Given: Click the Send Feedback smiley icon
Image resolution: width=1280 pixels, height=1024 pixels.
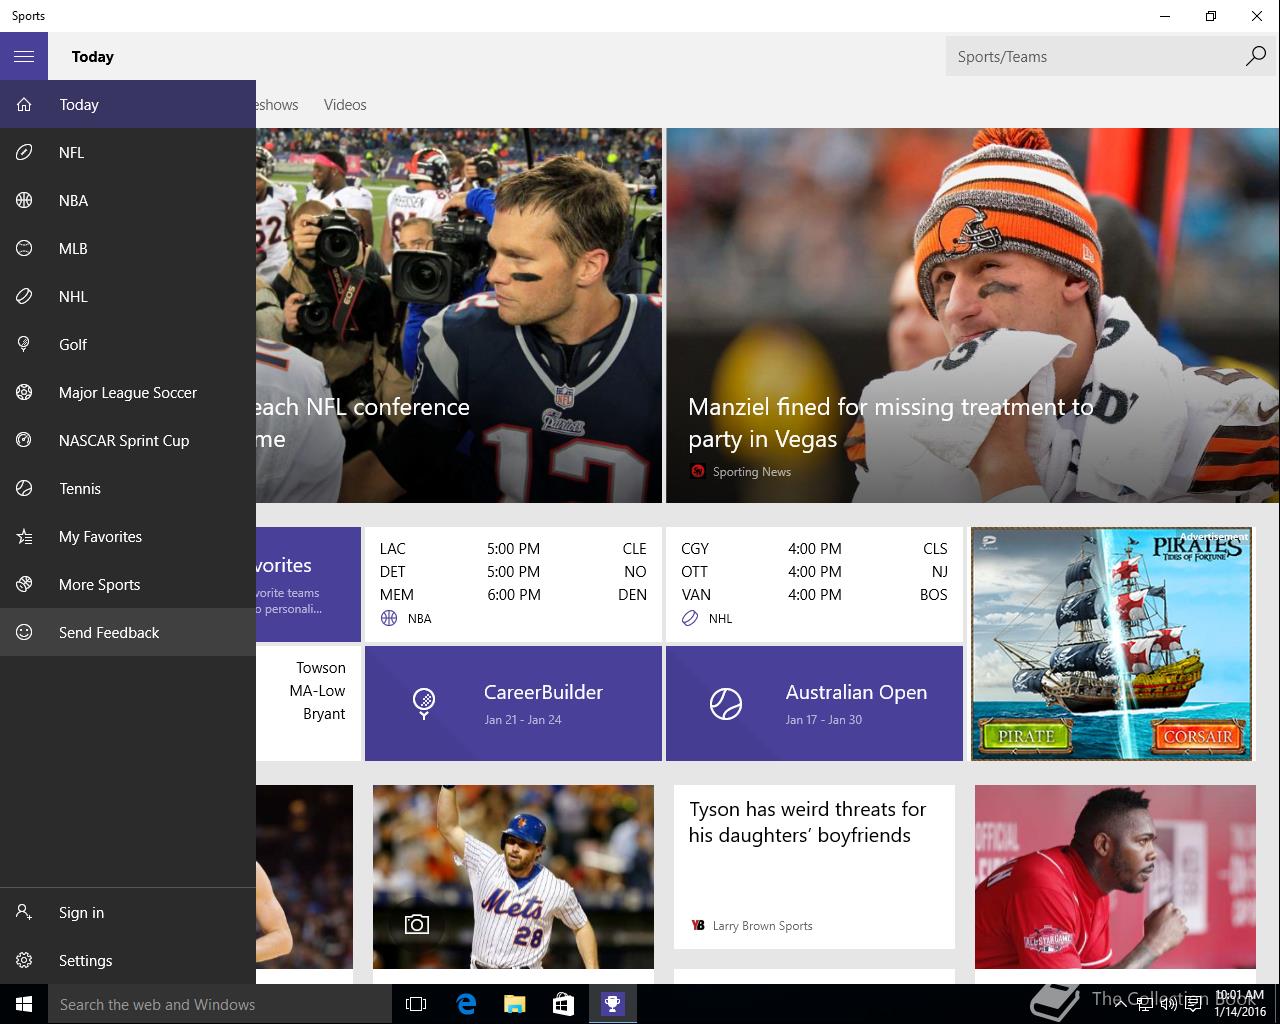Looking at the screenshot, I should click(24, 632).
